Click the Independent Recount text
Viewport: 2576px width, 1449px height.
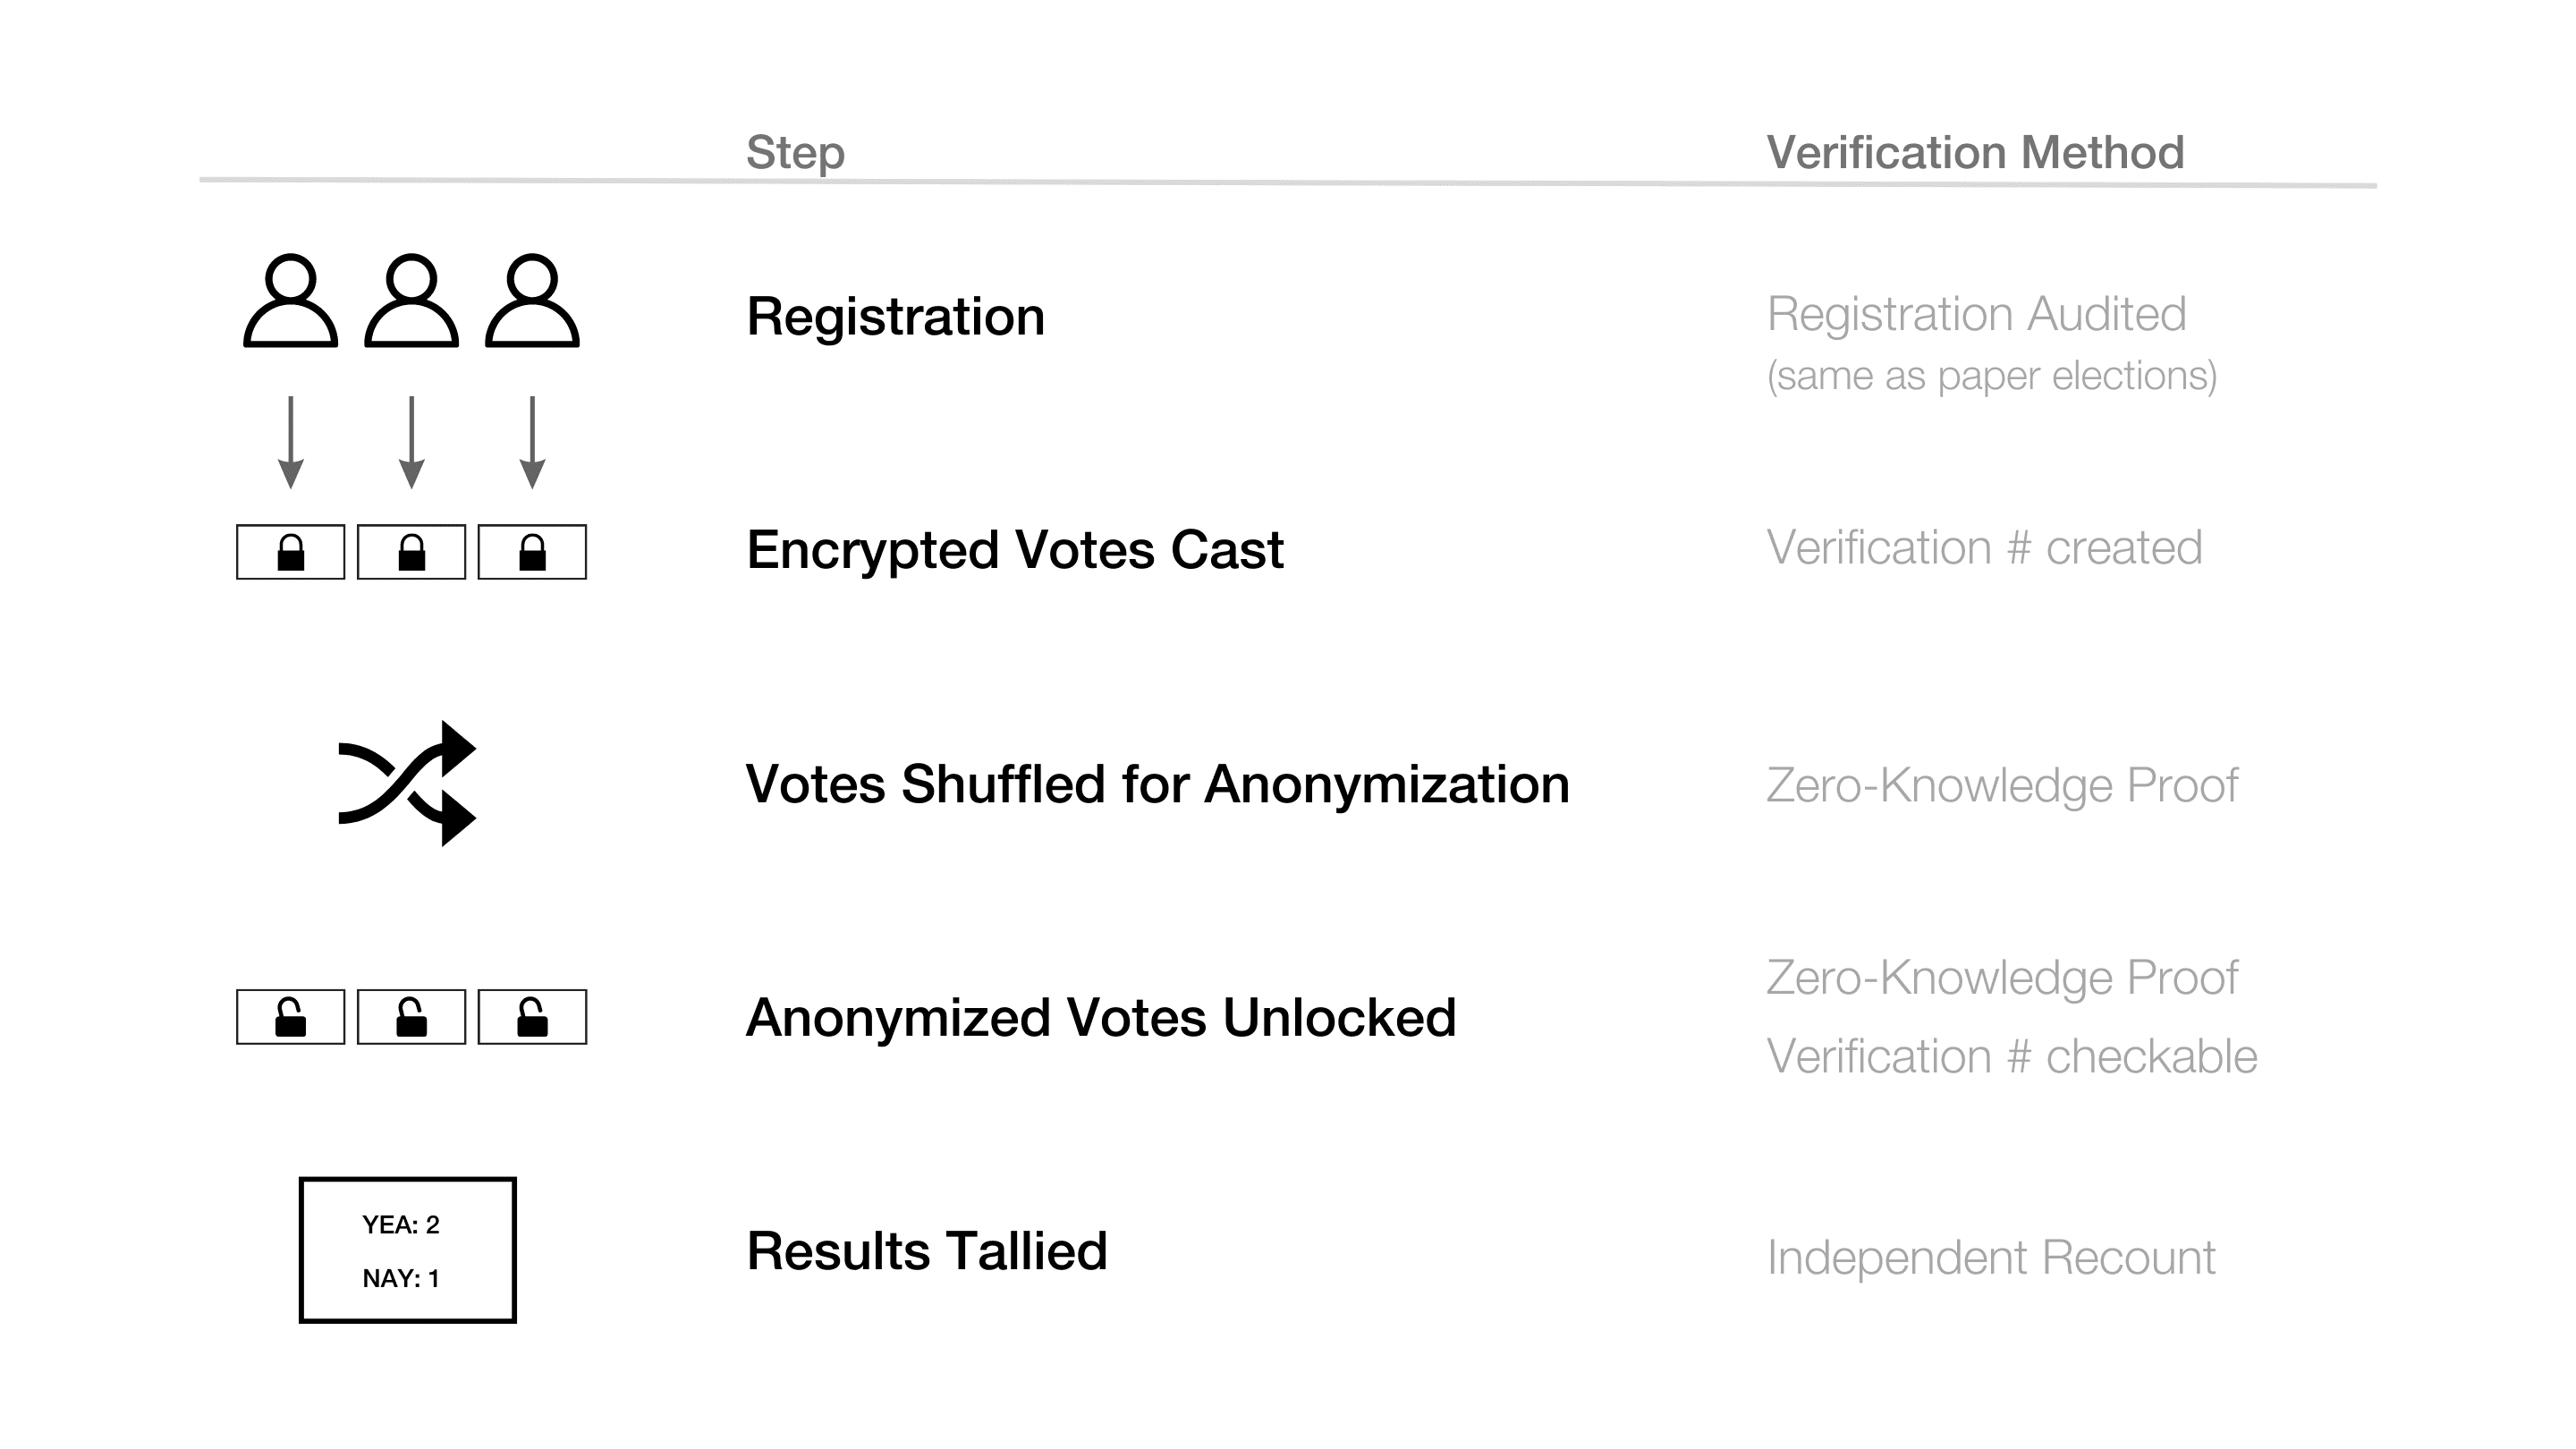[1990, 1258]
